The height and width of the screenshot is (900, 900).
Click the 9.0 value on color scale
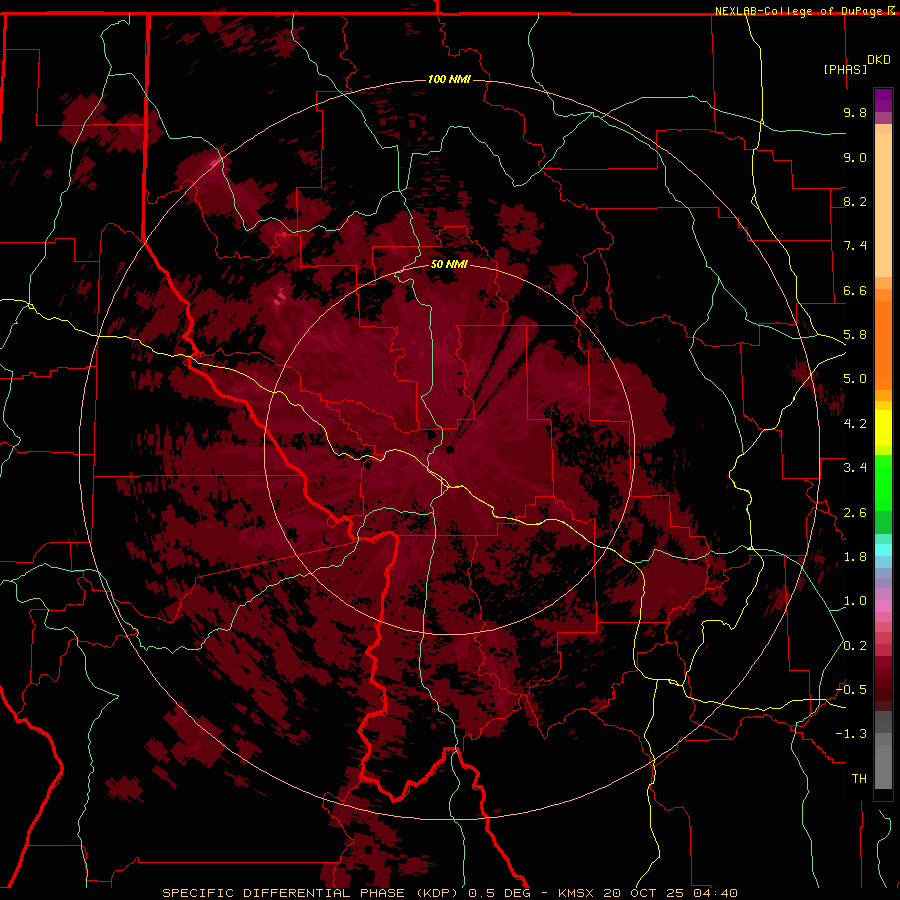tap(855, 157)
